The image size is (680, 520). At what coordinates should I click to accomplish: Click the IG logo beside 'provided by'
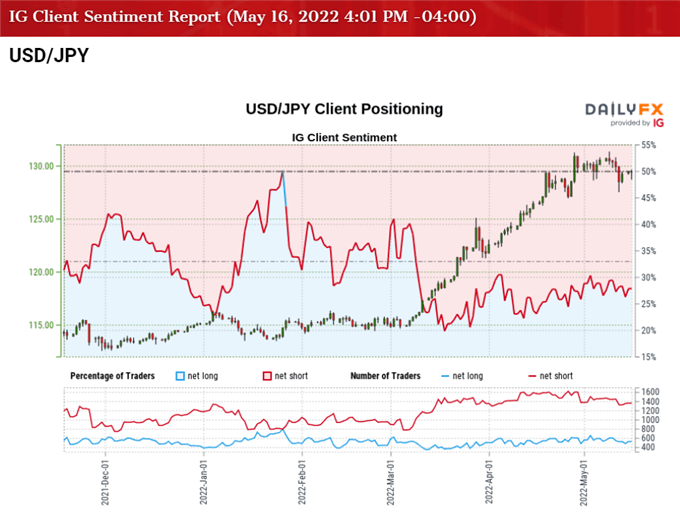658,123
